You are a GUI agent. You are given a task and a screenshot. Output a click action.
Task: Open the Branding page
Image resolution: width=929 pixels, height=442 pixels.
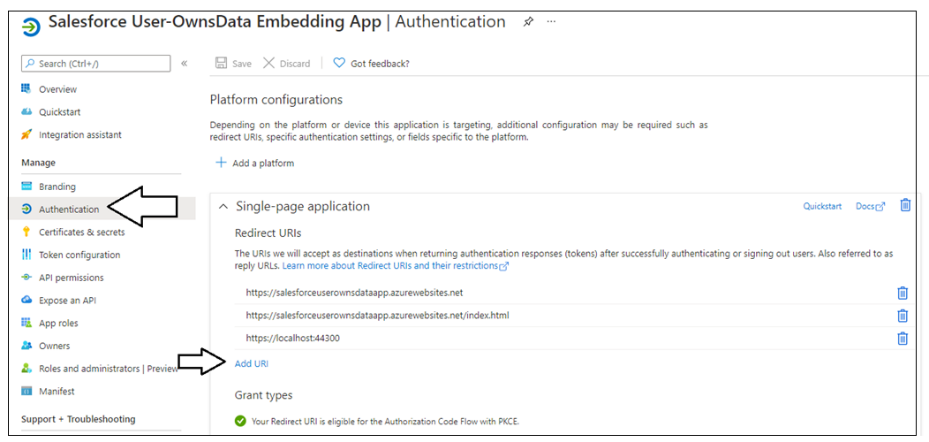point(57,187)
